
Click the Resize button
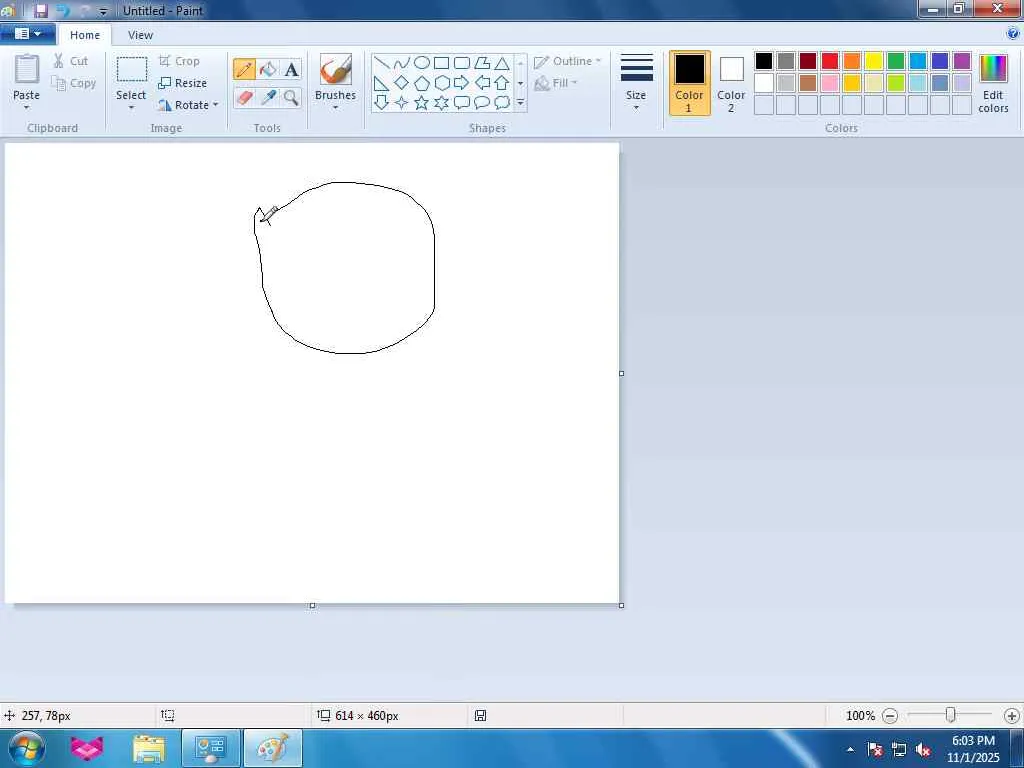pos(183,83)
